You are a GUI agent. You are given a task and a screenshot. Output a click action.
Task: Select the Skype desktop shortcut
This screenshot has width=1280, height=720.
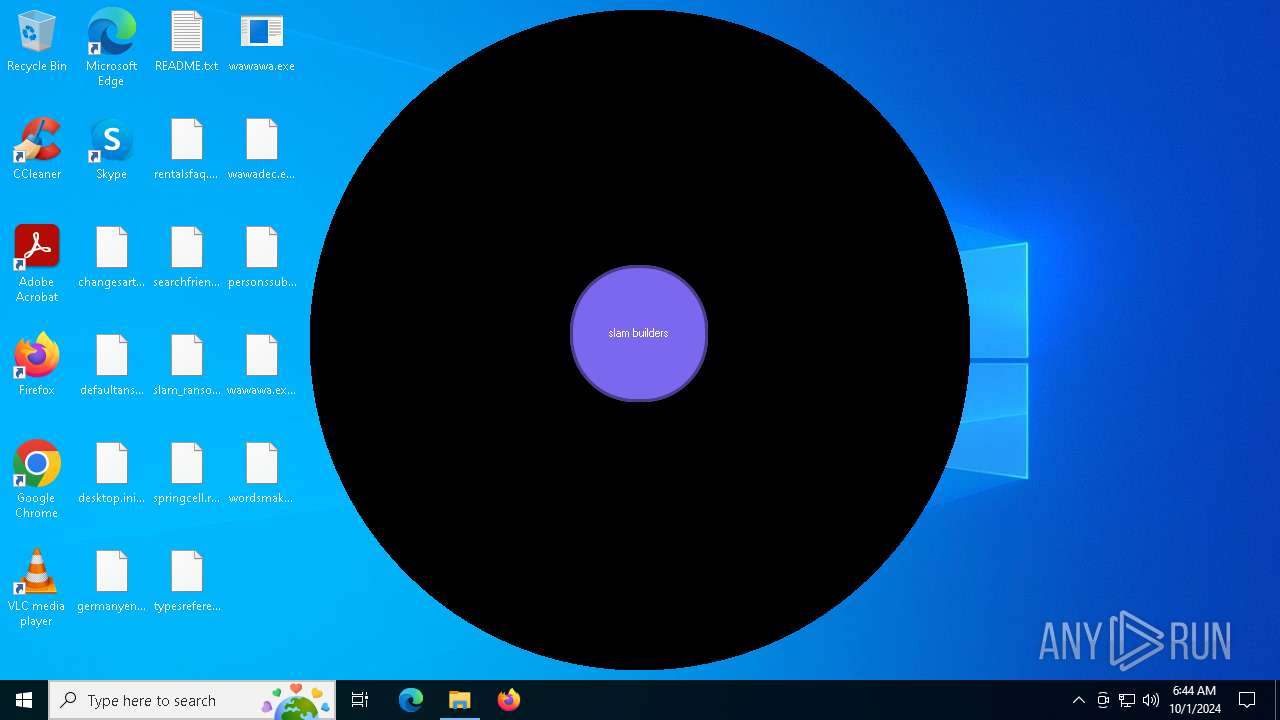point(111,149)
